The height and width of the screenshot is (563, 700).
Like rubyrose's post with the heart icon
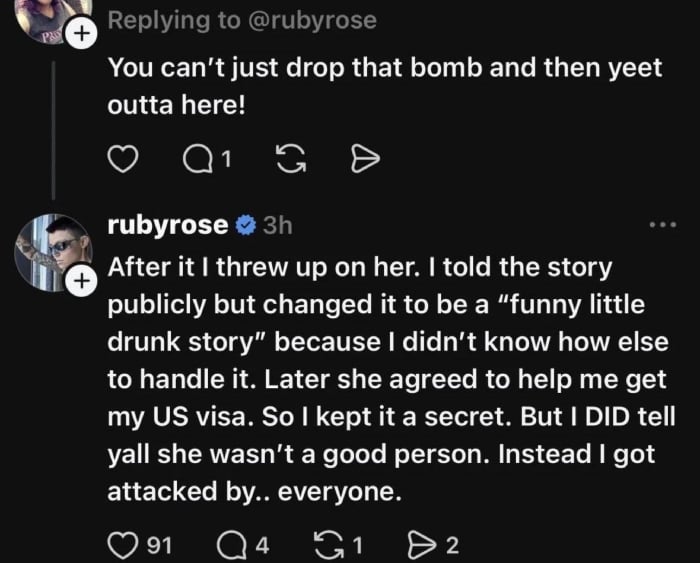[x=122, y=545]
